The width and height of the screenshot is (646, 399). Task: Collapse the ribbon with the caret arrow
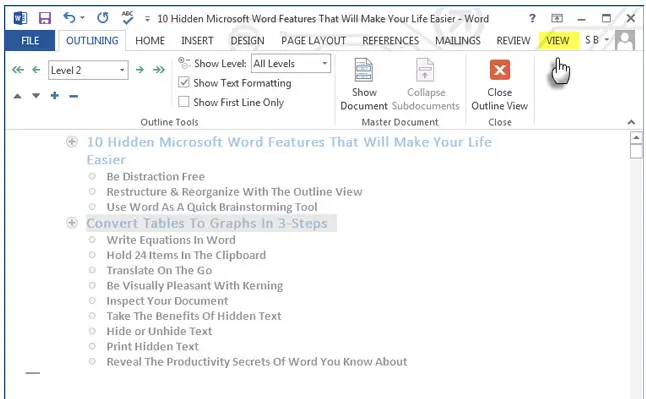(631, 122)
